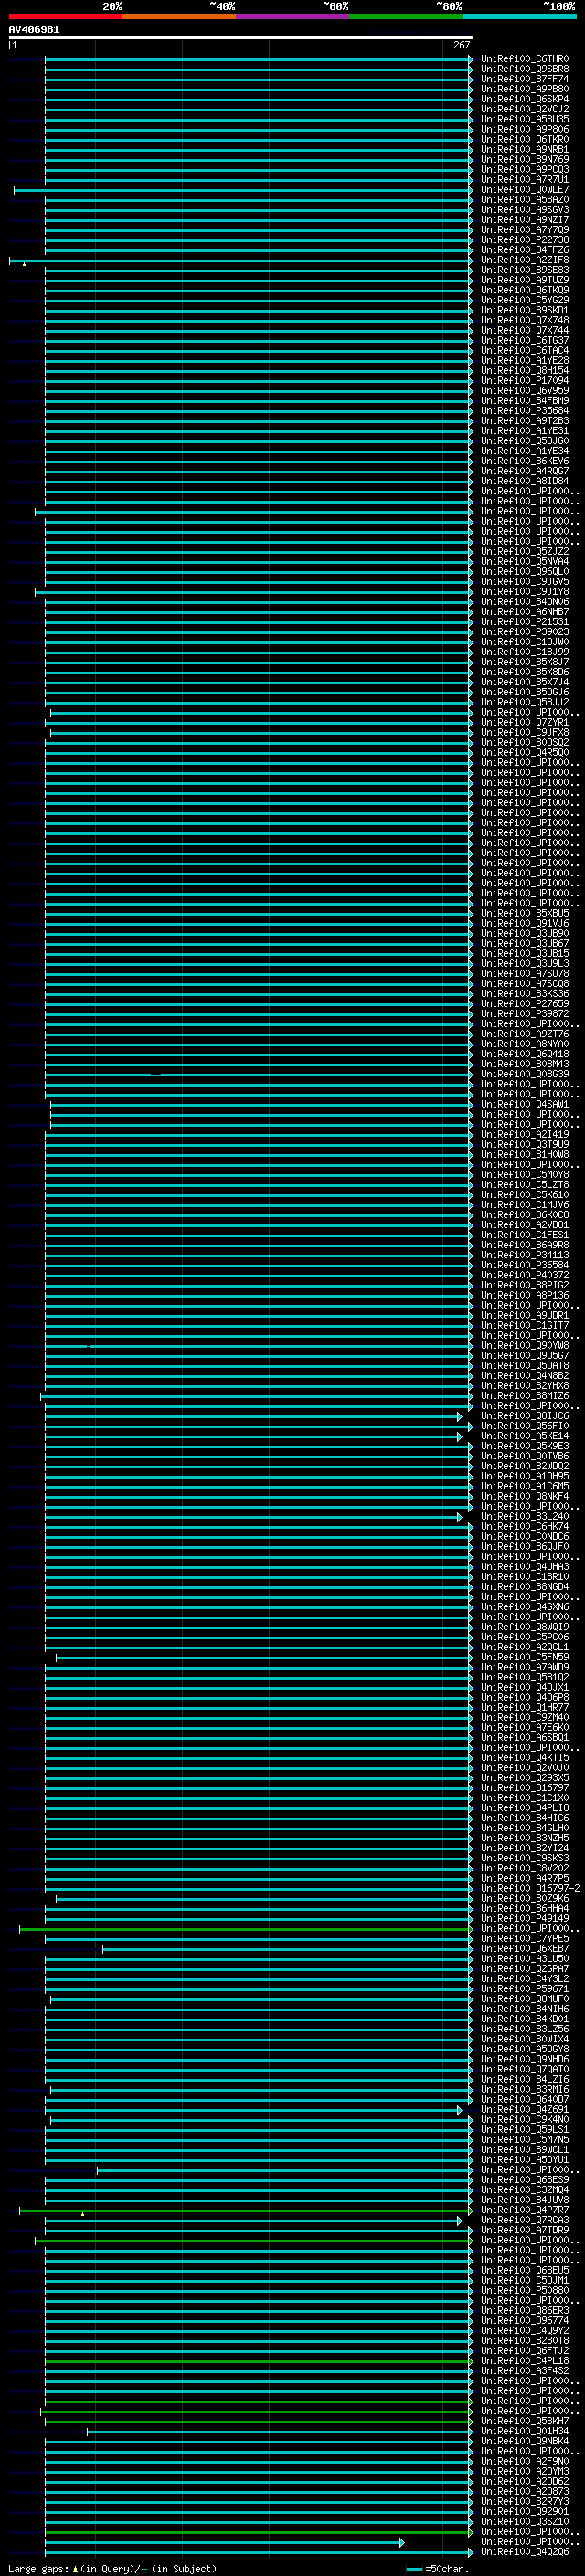Open hit UniRef100_Q2VCJ2
585x2576 pixels.
tap(524, 109)
